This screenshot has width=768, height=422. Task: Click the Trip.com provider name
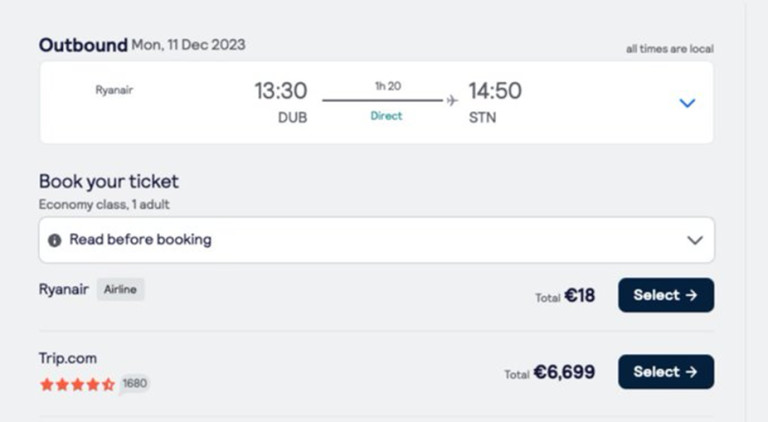pyautogui.click(x=68, y=358)
